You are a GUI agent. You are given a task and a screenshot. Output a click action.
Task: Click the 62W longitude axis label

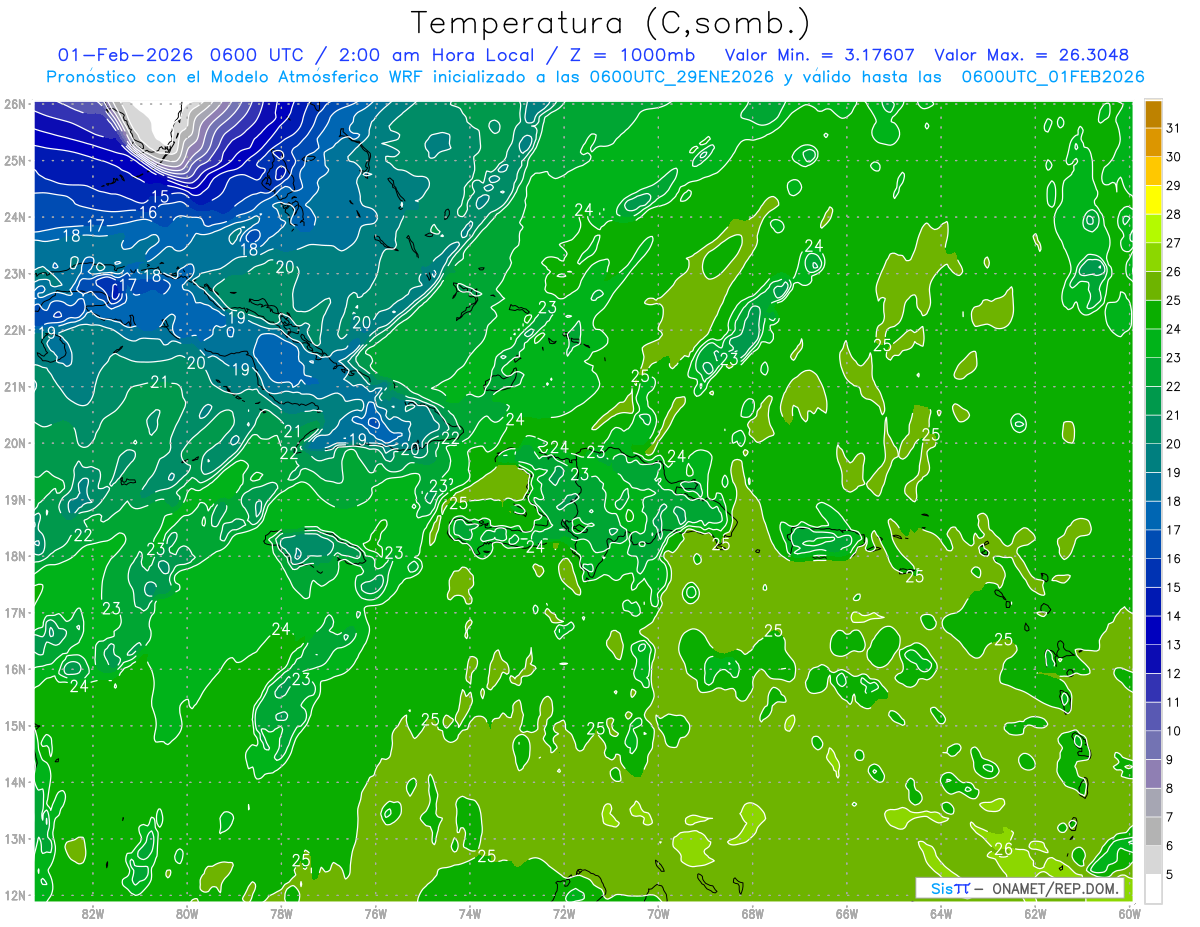1035,913
